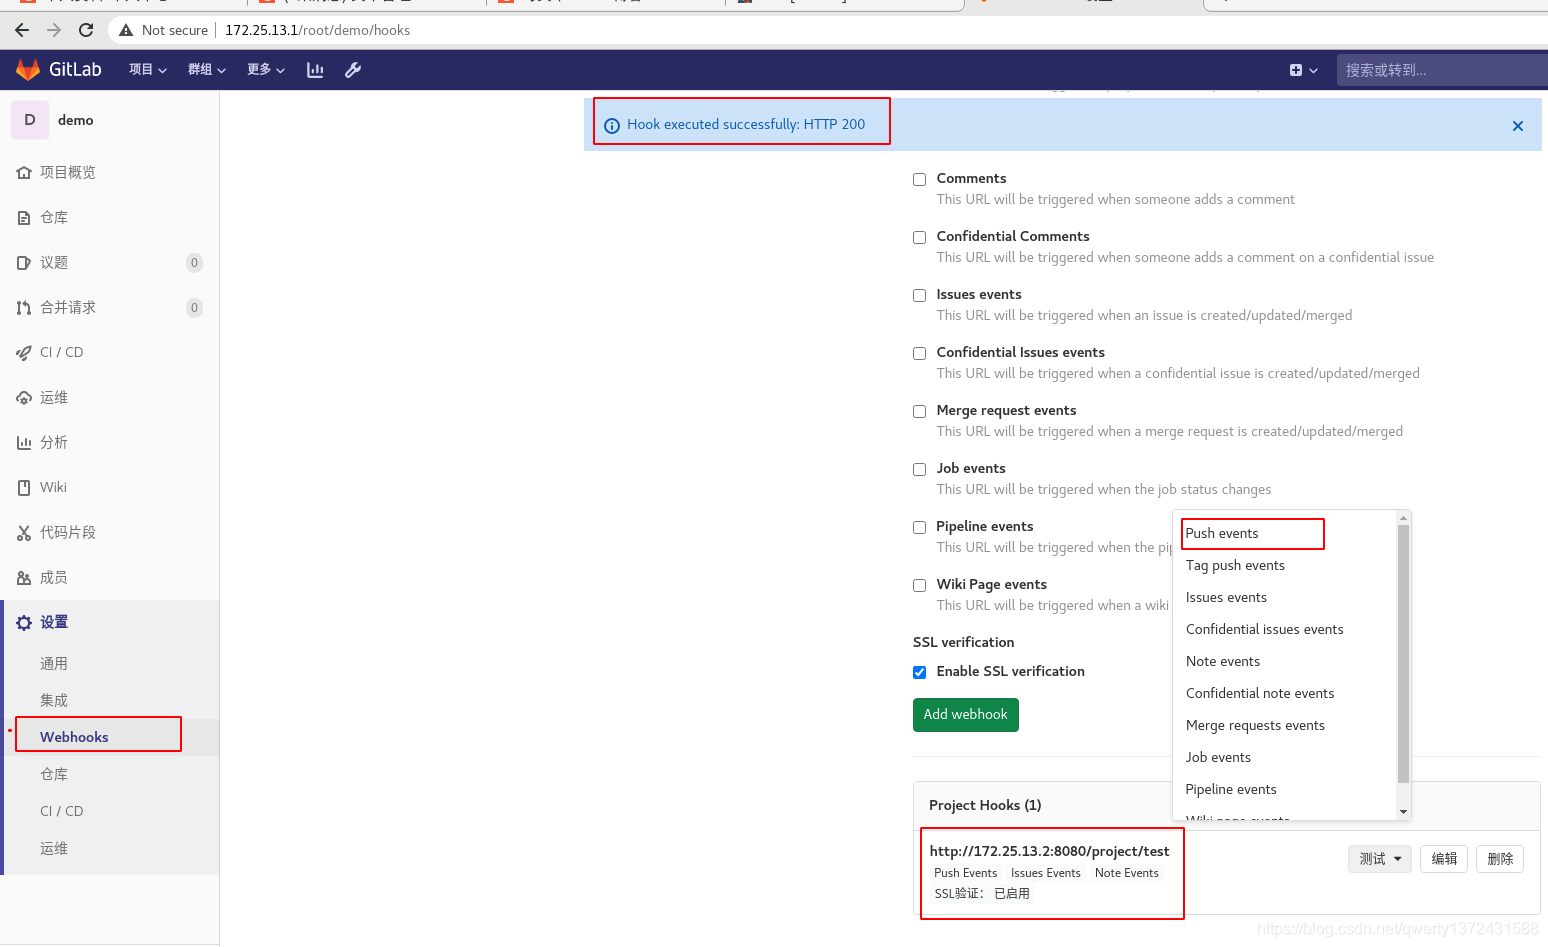The width and height of the screenshot is (1548, 947).
Task: Open 通用 general settings link
Action: click(x=54, y=664)
